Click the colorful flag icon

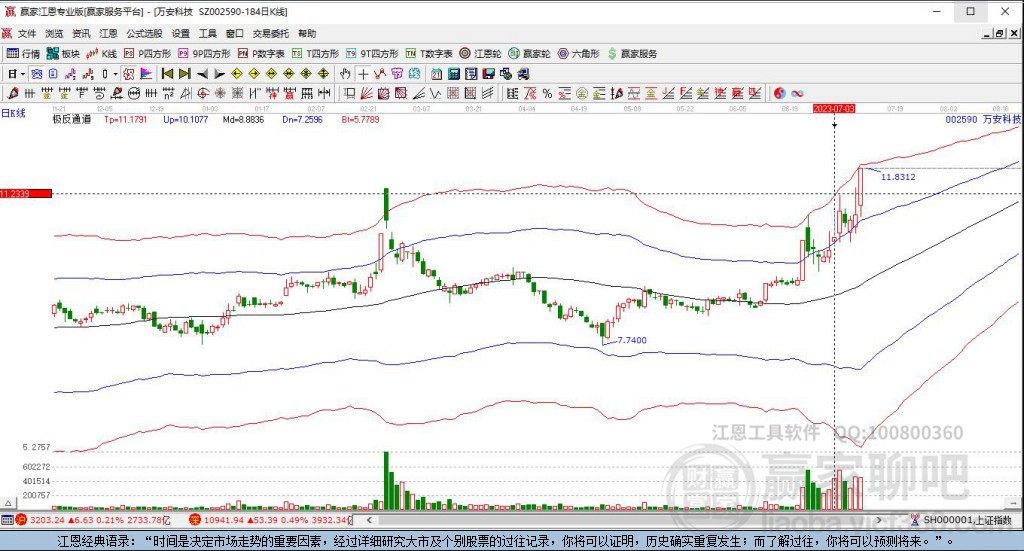coord(146,74)
